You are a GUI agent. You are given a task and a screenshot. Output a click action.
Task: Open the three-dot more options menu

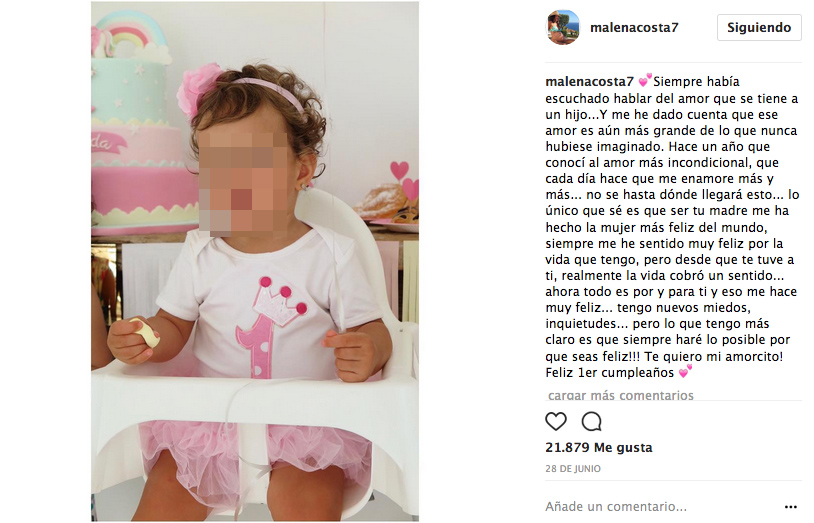791,506
